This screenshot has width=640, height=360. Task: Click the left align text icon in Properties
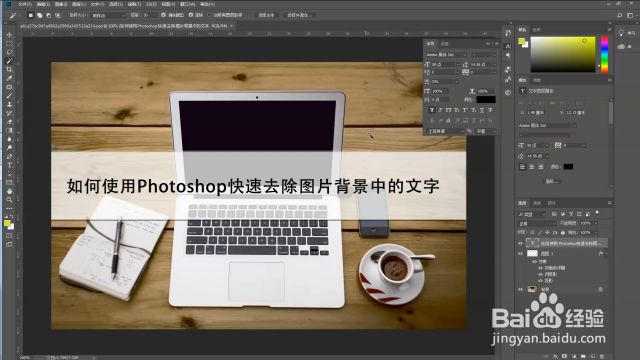point(523,167)
